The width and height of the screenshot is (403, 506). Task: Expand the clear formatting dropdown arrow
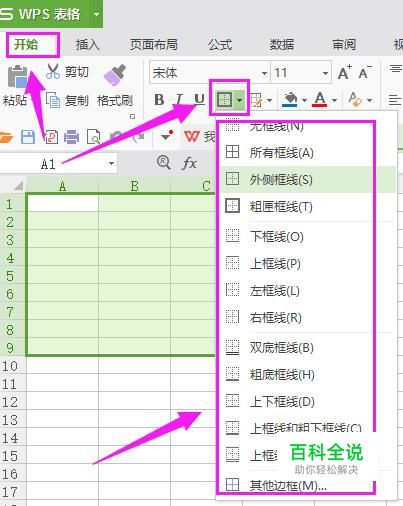[x=369, y=100]
